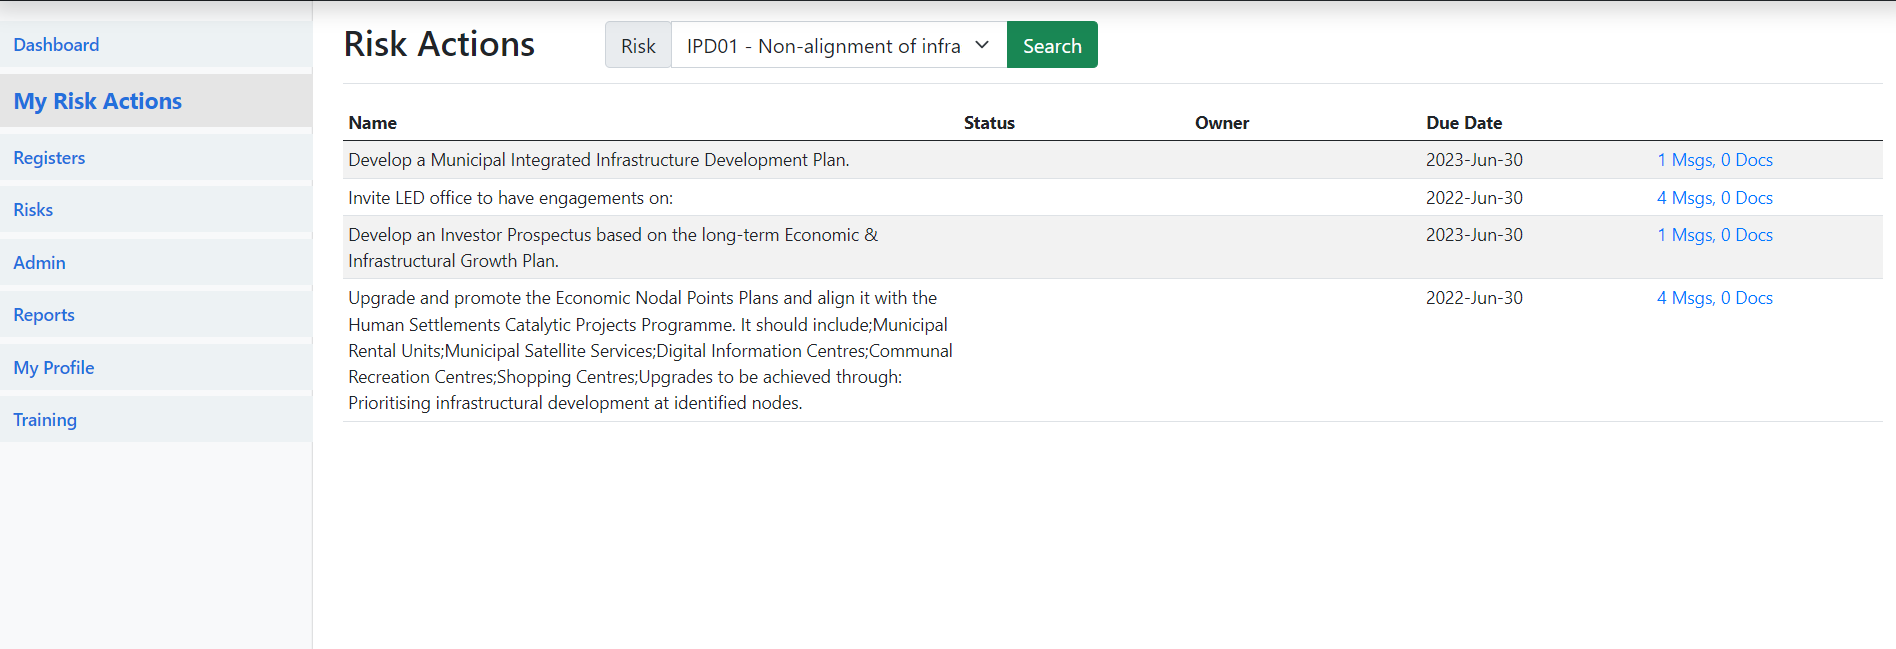This screenshot has width=1896, height=649.
Task: Click the Owner column header
Action: coord(1221,123)
